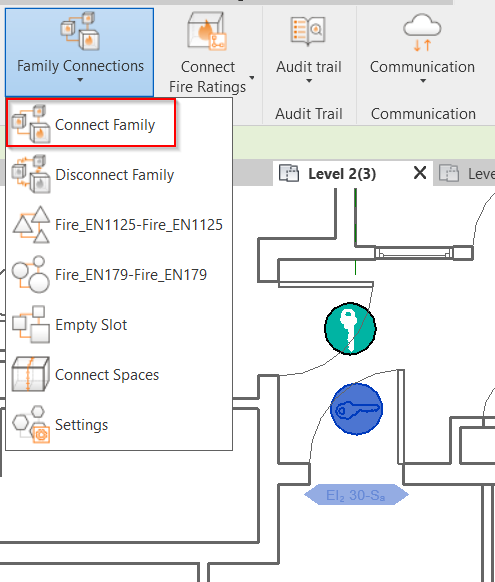Viewport: 495px width, 582px height.
Task: Click the Communication cloud icon
Action: (422, 32)
